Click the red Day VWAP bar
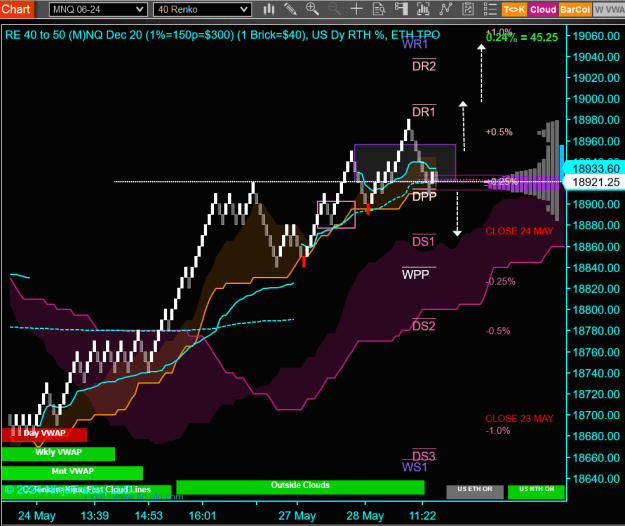This screenshot has height=526, width=625. (x=44, y=434)
